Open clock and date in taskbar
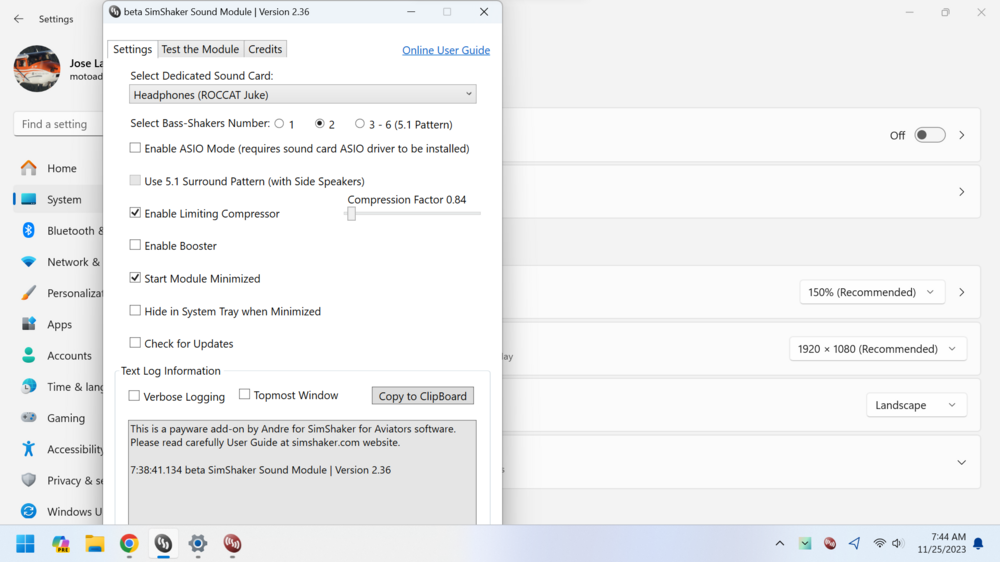 tap(942, 544)
